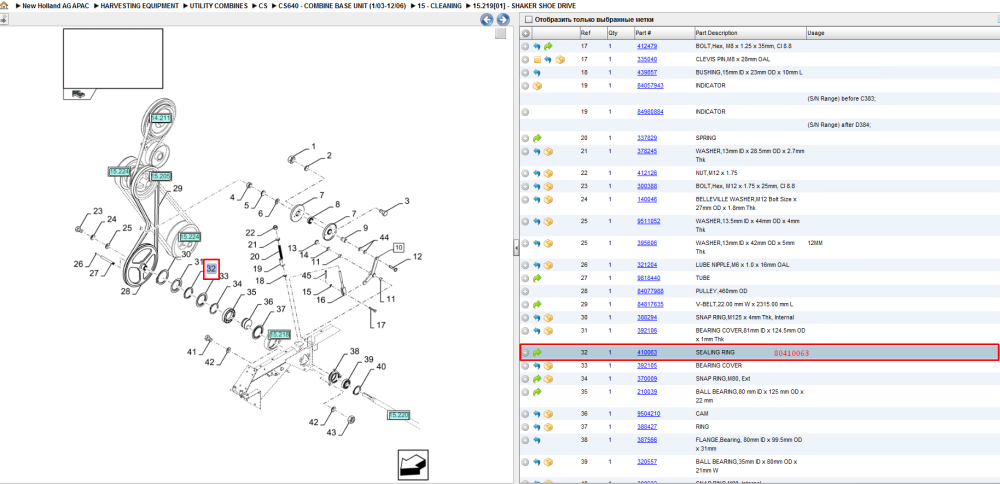Viewport: 1000px width, 484px height.
Task: Enable the show only selected marks checkbox
Action: tap(528, 20)
